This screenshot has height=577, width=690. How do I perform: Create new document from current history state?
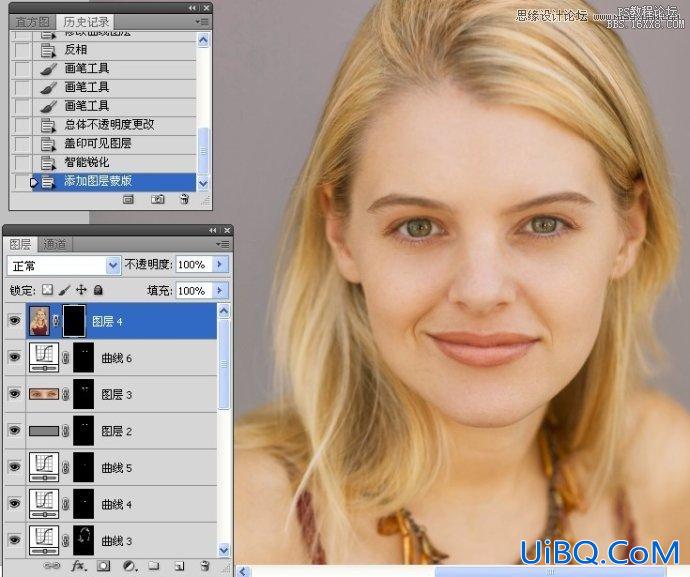[x=128, y=200]
